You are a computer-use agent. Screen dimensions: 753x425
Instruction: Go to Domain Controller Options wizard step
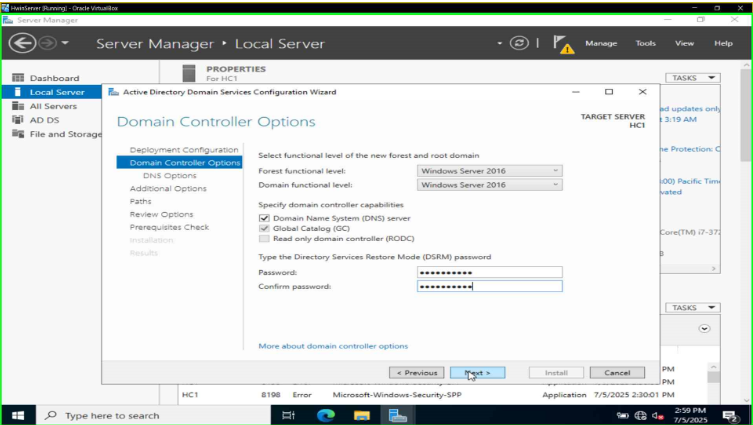(179, 163)
